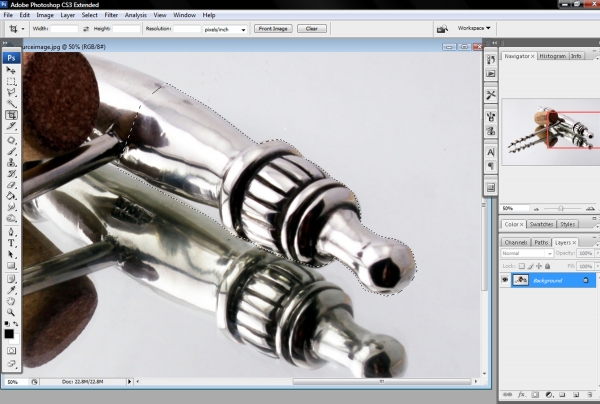Click the Go to Bridge icon
This screenshot has width=600, height=404.
click(x=442, y=29)
